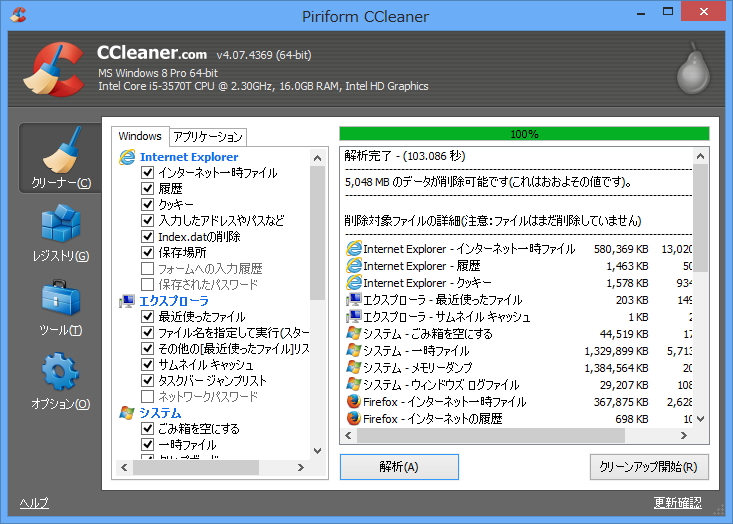Open the クリーナー(C) section
733x524 pixels.
tap(61, 158)
